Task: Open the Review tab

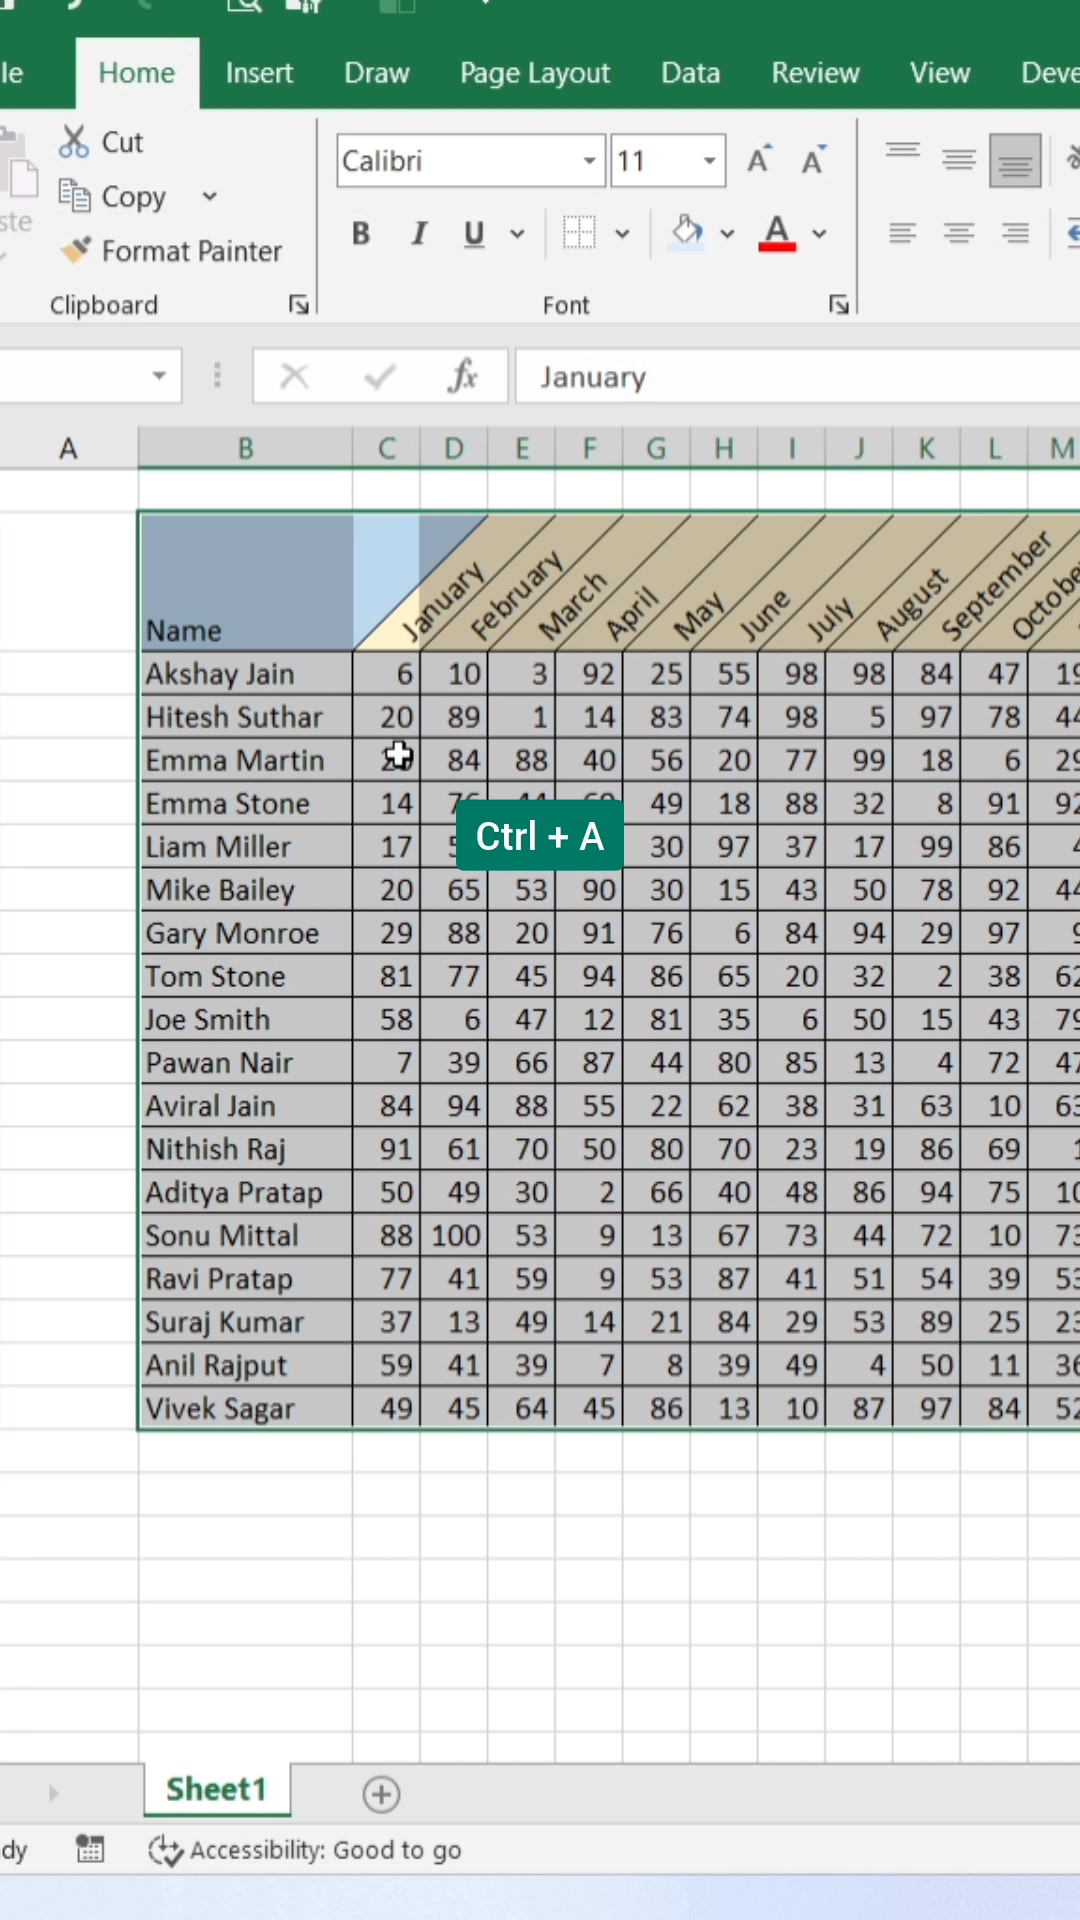Action: 815,73
